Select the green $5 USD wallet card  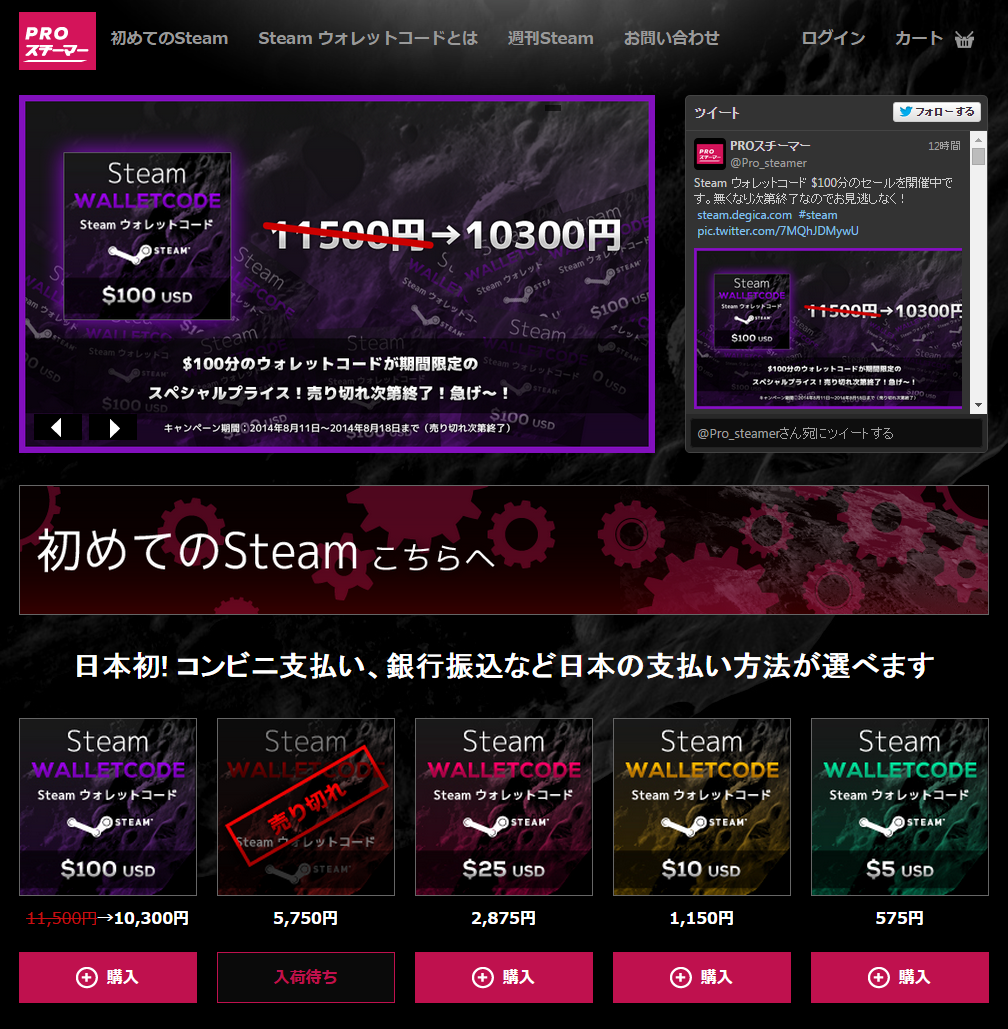point(900,807)
